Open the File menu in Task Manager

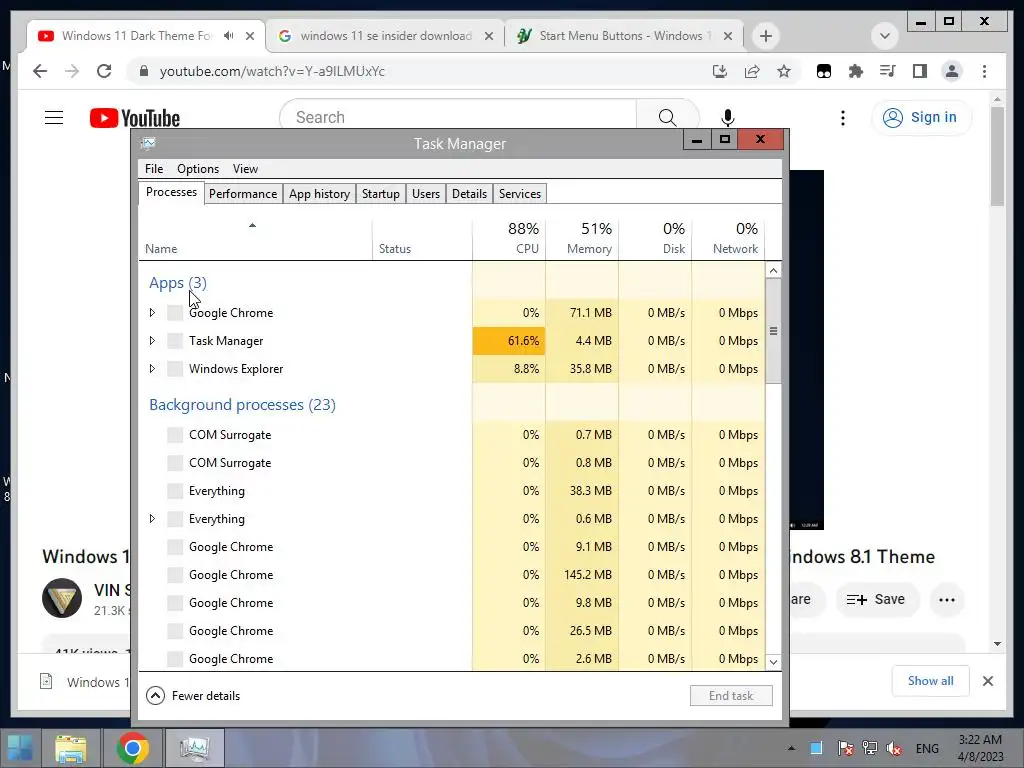pyautogui.click(x=154, y=169)
